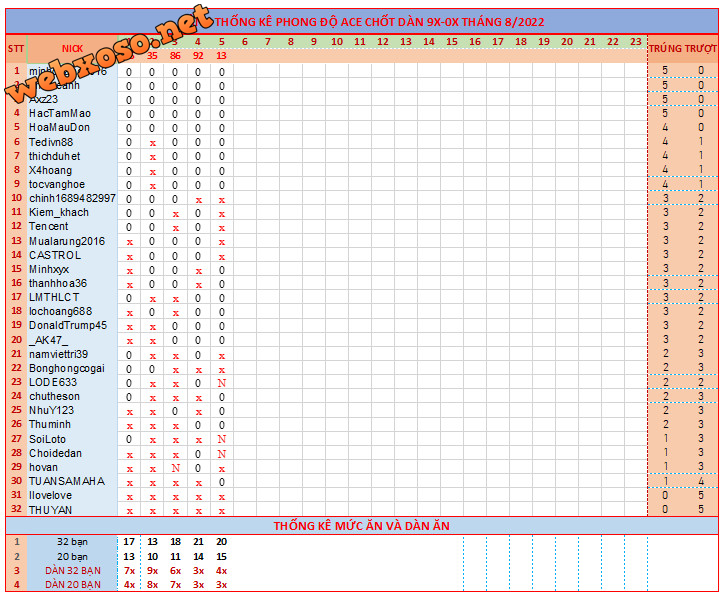Click the 'TRÚNG' column header
The height and width of the screenshot is (596, 724).
click(x=665, y=48)
